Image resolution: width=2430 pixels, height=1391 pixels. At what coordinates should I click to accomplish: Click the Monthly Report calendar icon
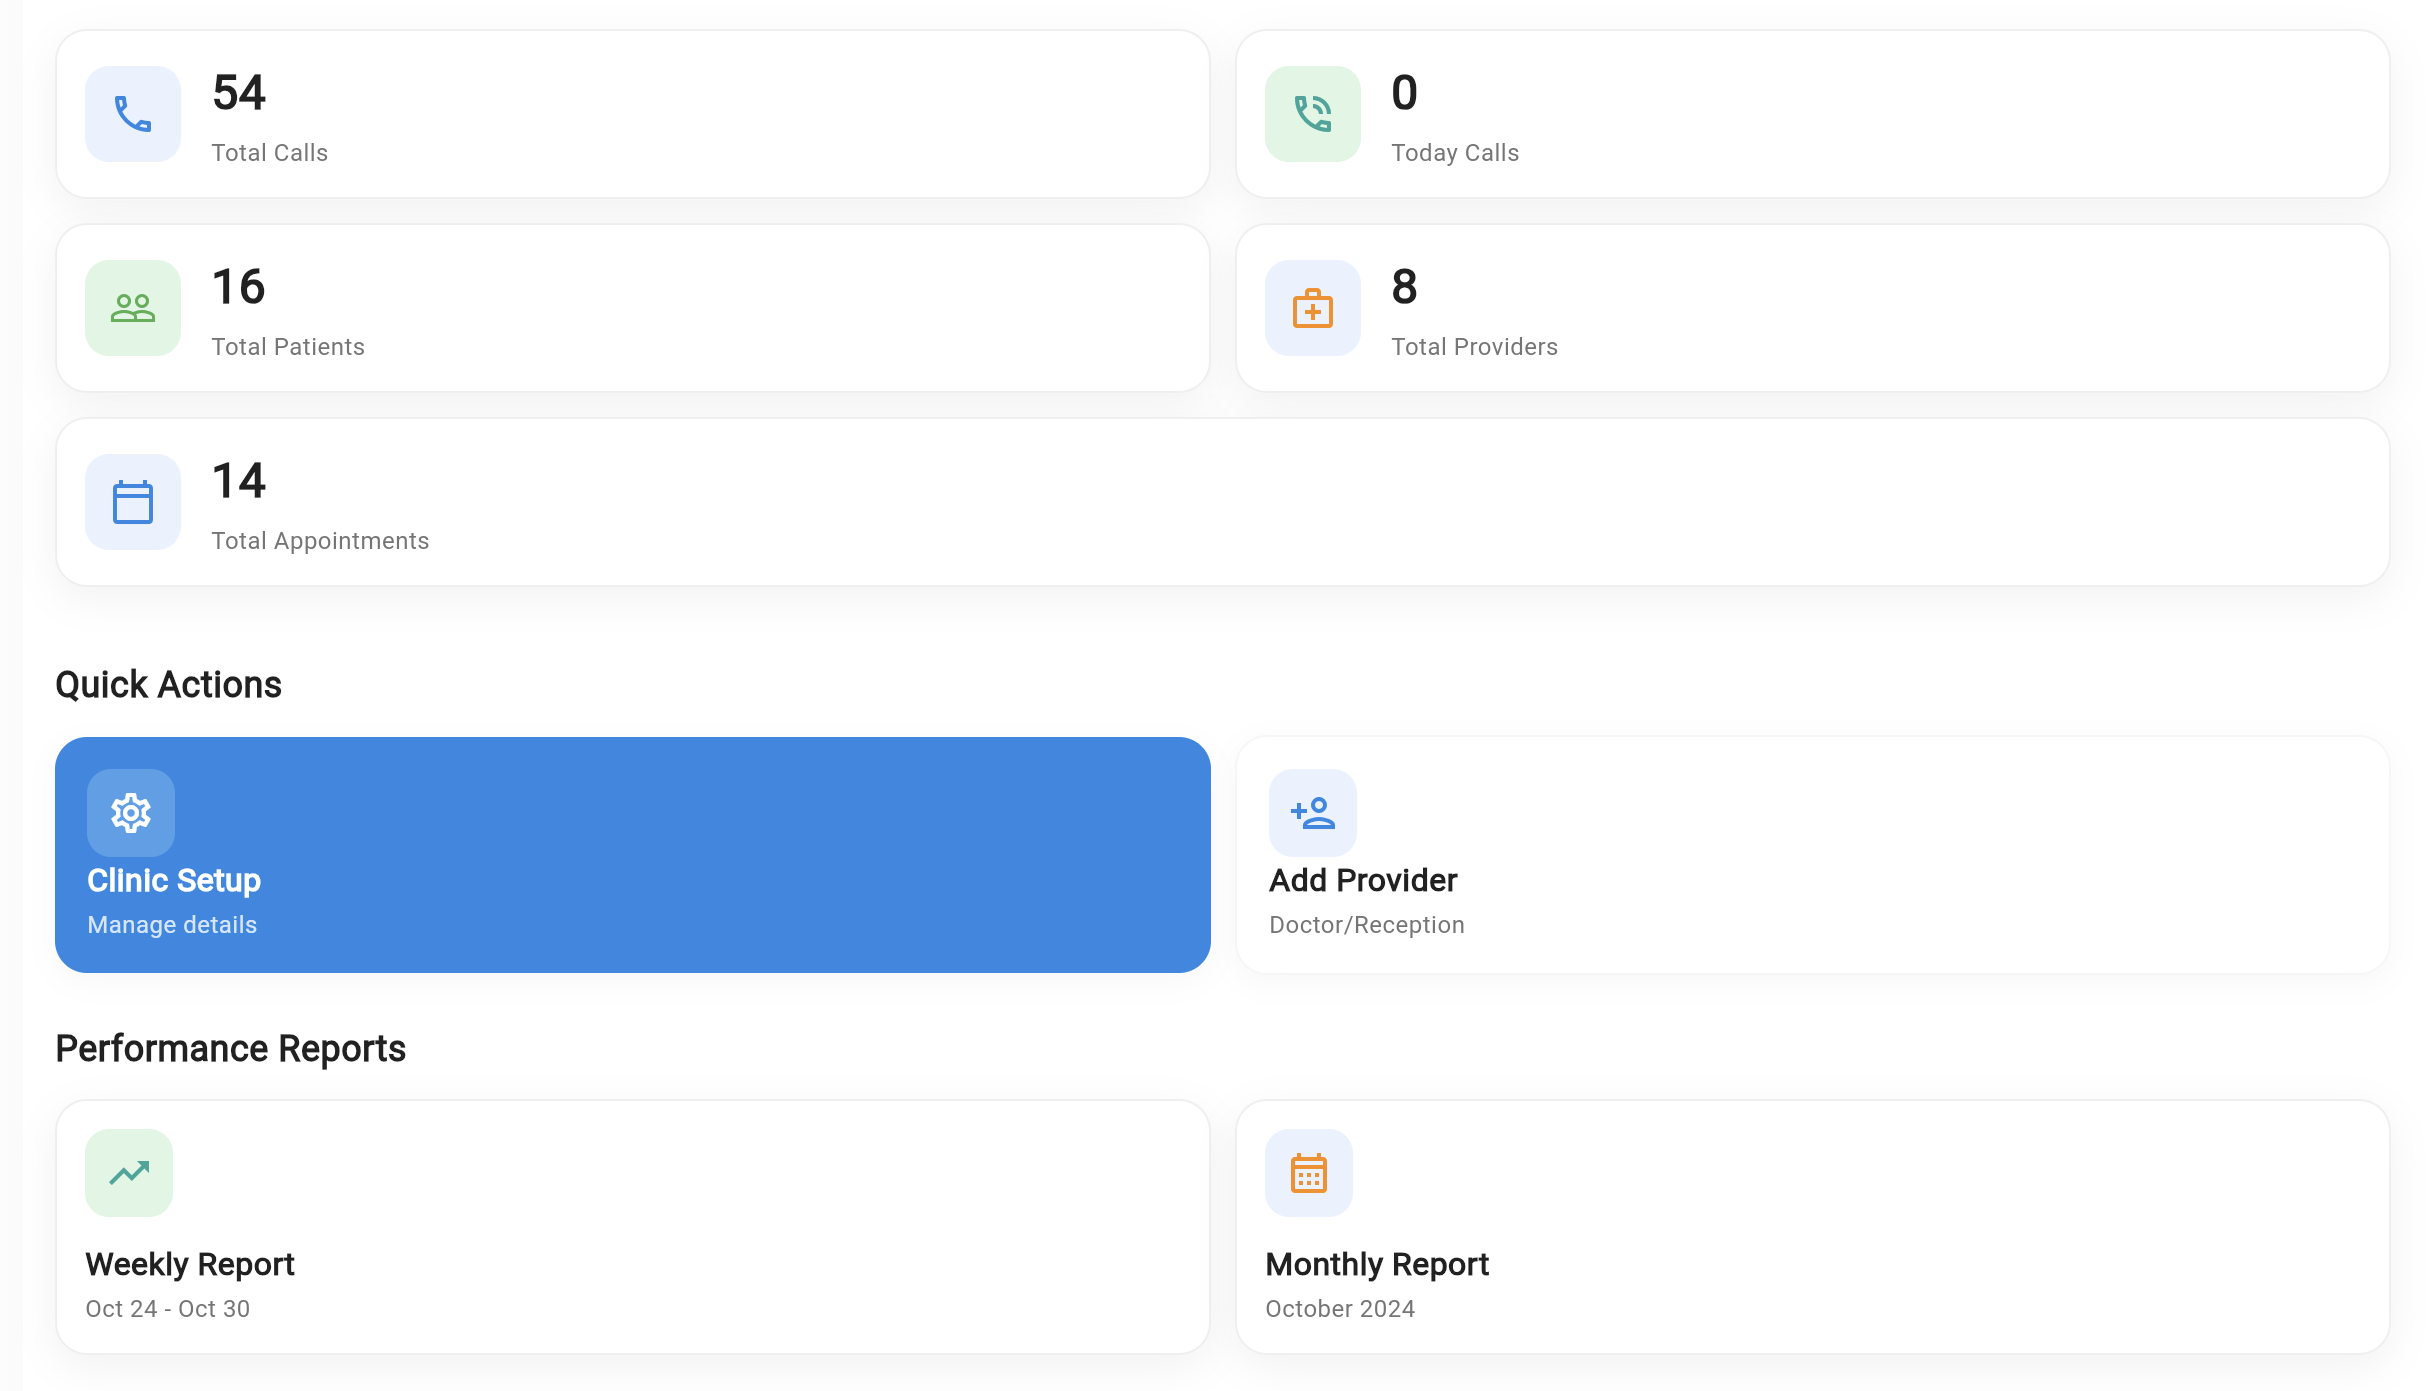tap(1308, 1172)
